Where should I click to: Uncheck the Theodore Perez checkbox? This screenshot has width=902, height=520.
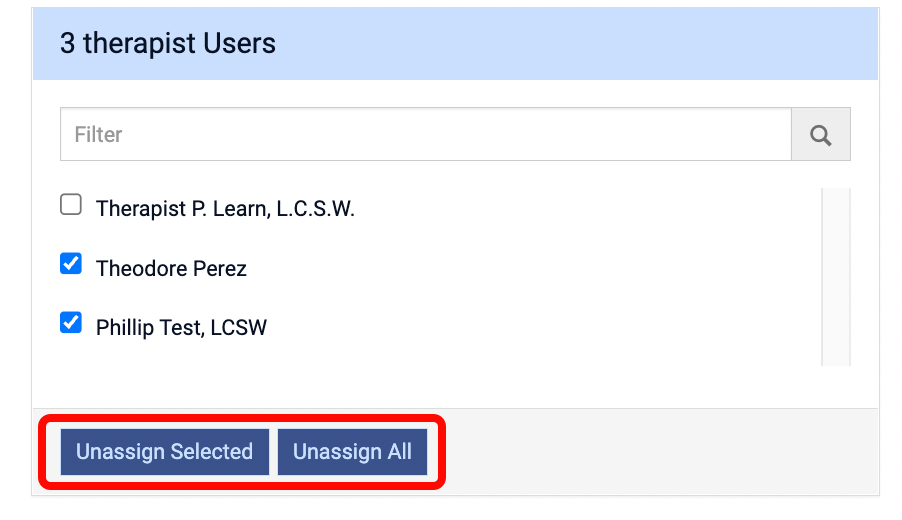(71, 264)
